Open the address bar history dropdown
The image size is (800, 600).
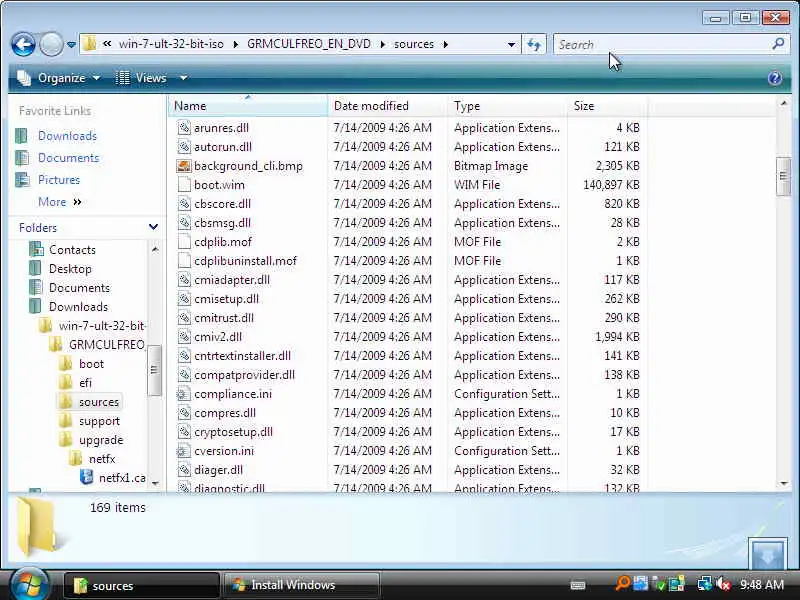[511, 44]
